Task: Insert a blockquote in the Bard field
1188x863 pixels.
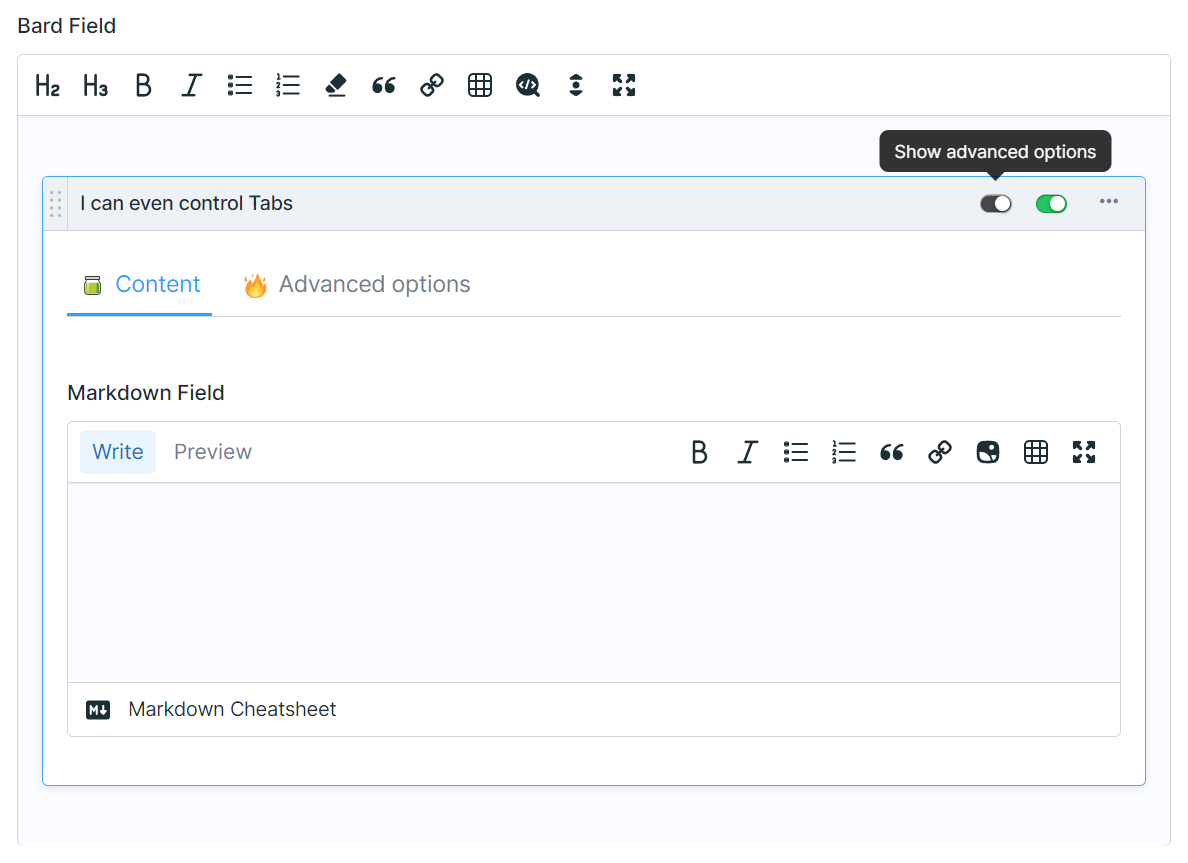Action: (383, 85)
